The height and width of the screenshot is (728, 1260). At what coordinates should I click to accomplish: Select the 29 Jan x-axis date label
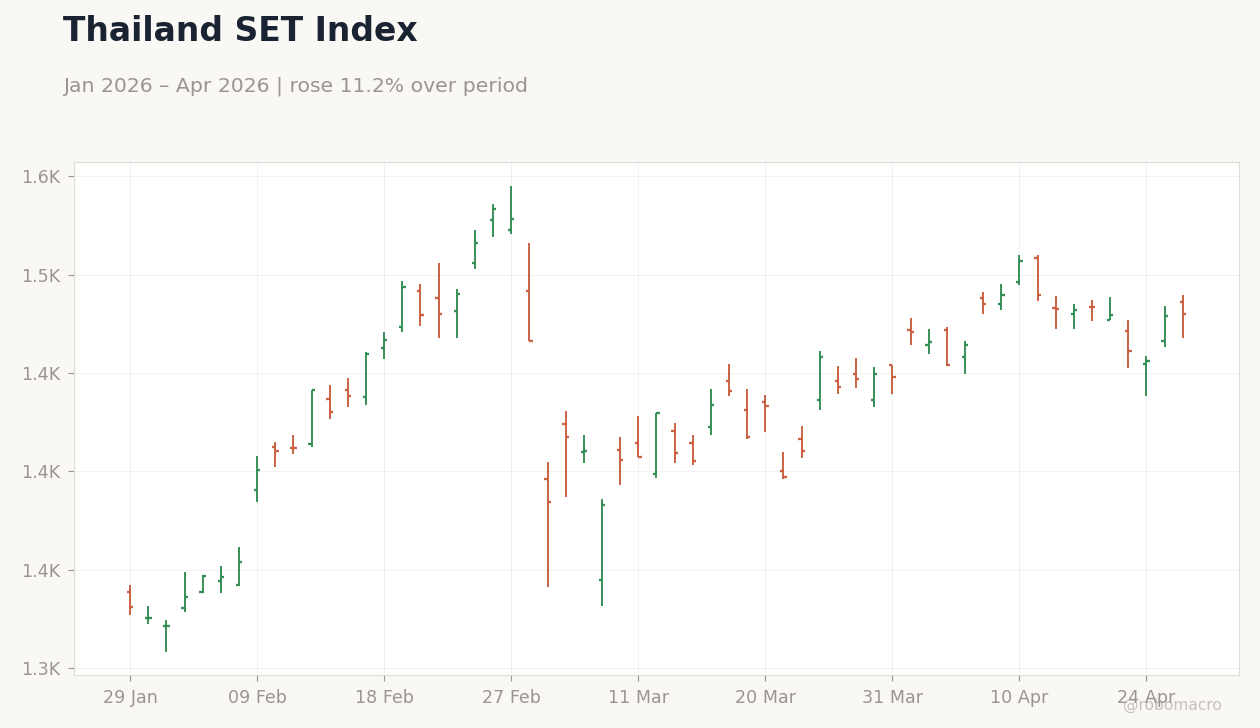[130, 698]
